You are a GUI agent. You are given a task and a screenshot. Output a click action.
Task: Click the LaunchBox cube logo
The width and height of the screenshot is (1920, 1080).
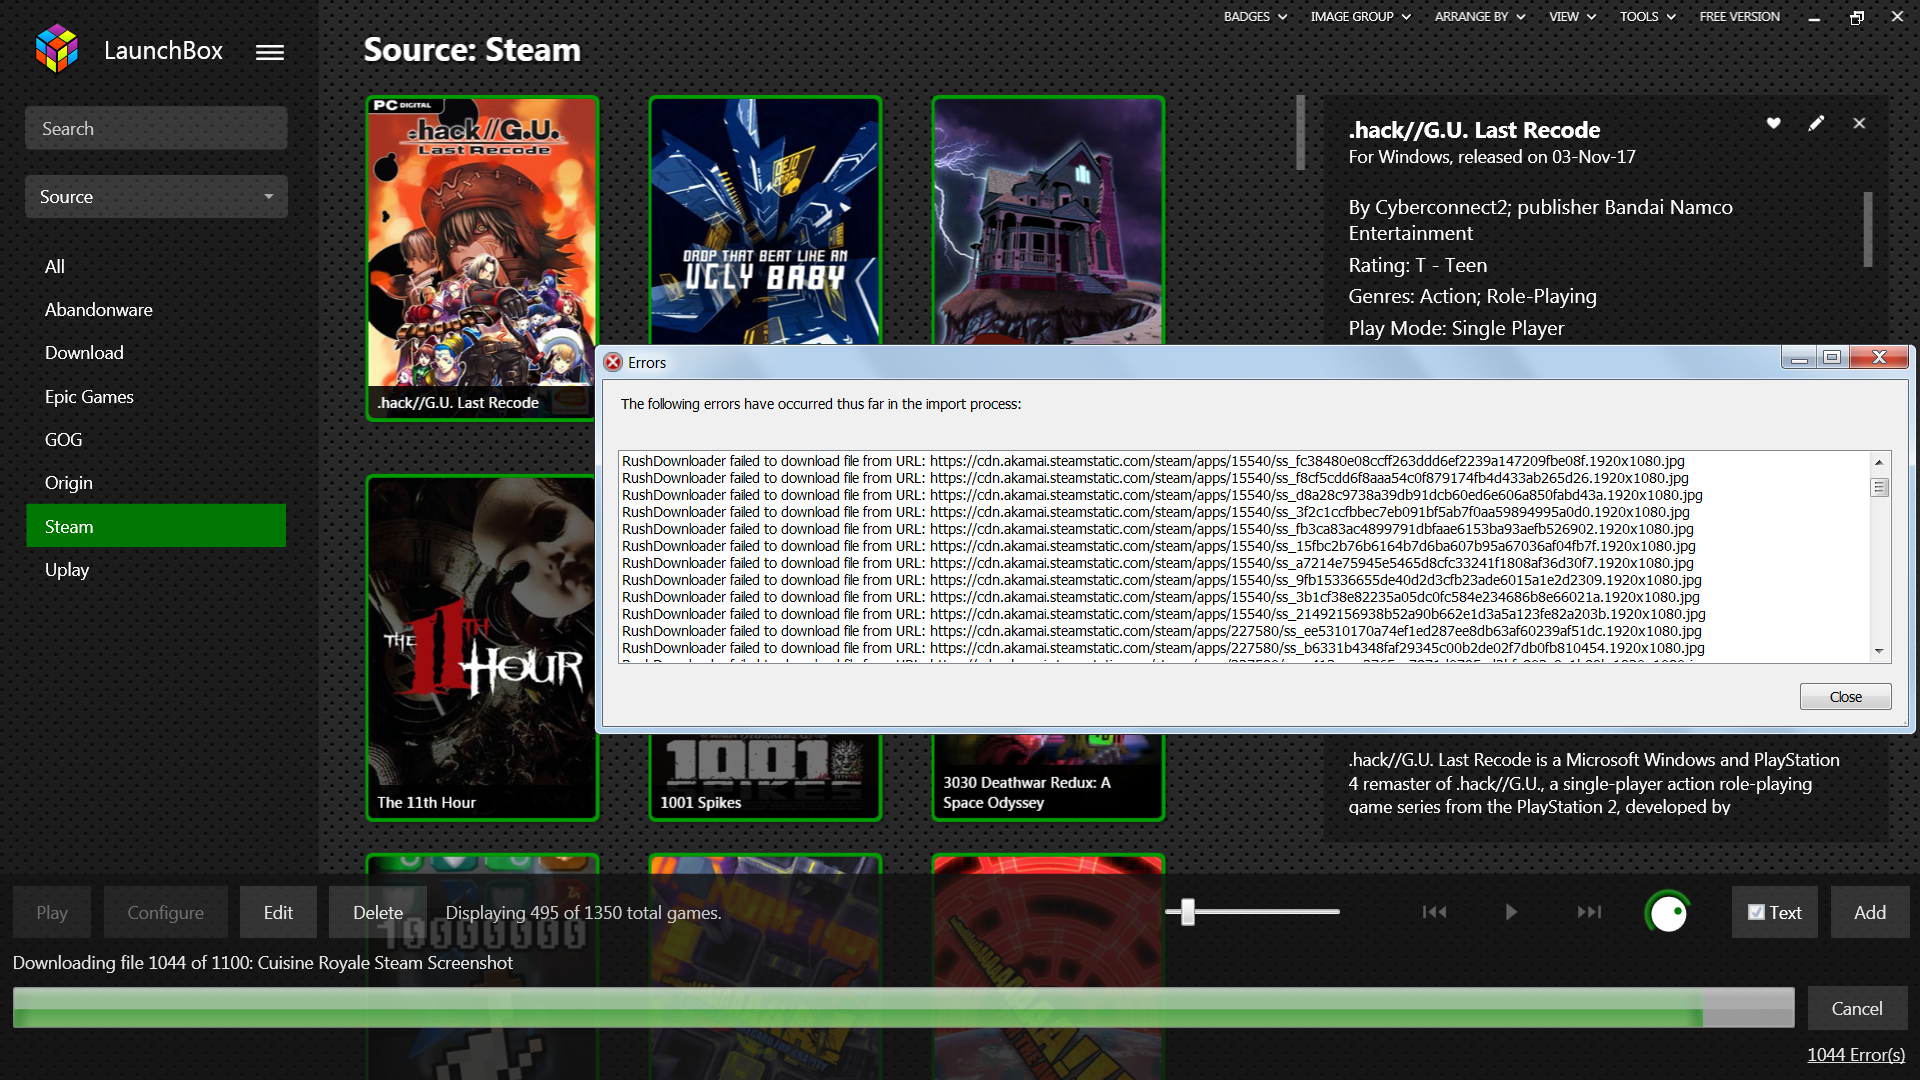pos(56,49)
